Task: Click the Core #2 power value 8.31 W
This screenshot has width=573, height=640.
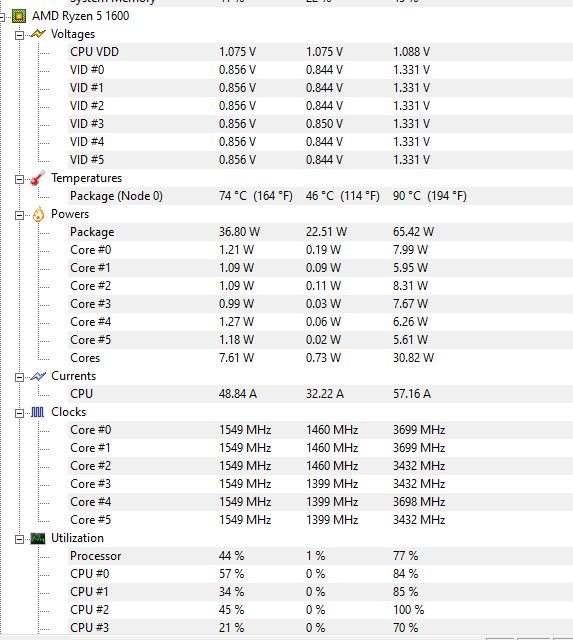Action: pos(411,286)
